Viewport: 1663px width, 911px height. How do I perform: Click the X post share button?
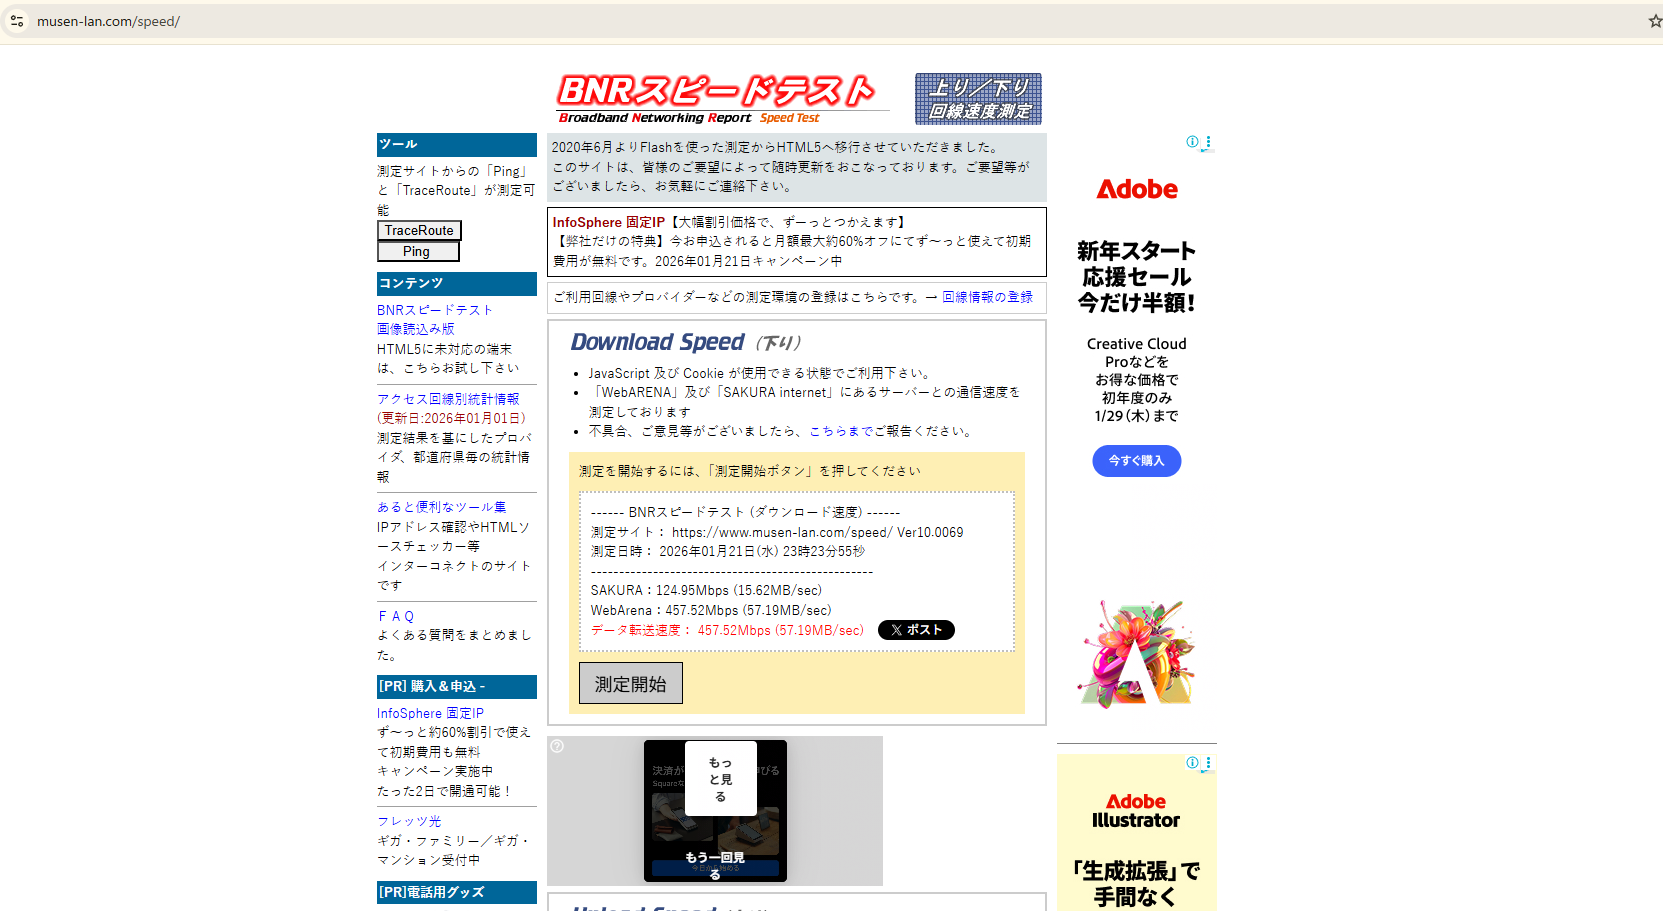[x=915, y=630]
